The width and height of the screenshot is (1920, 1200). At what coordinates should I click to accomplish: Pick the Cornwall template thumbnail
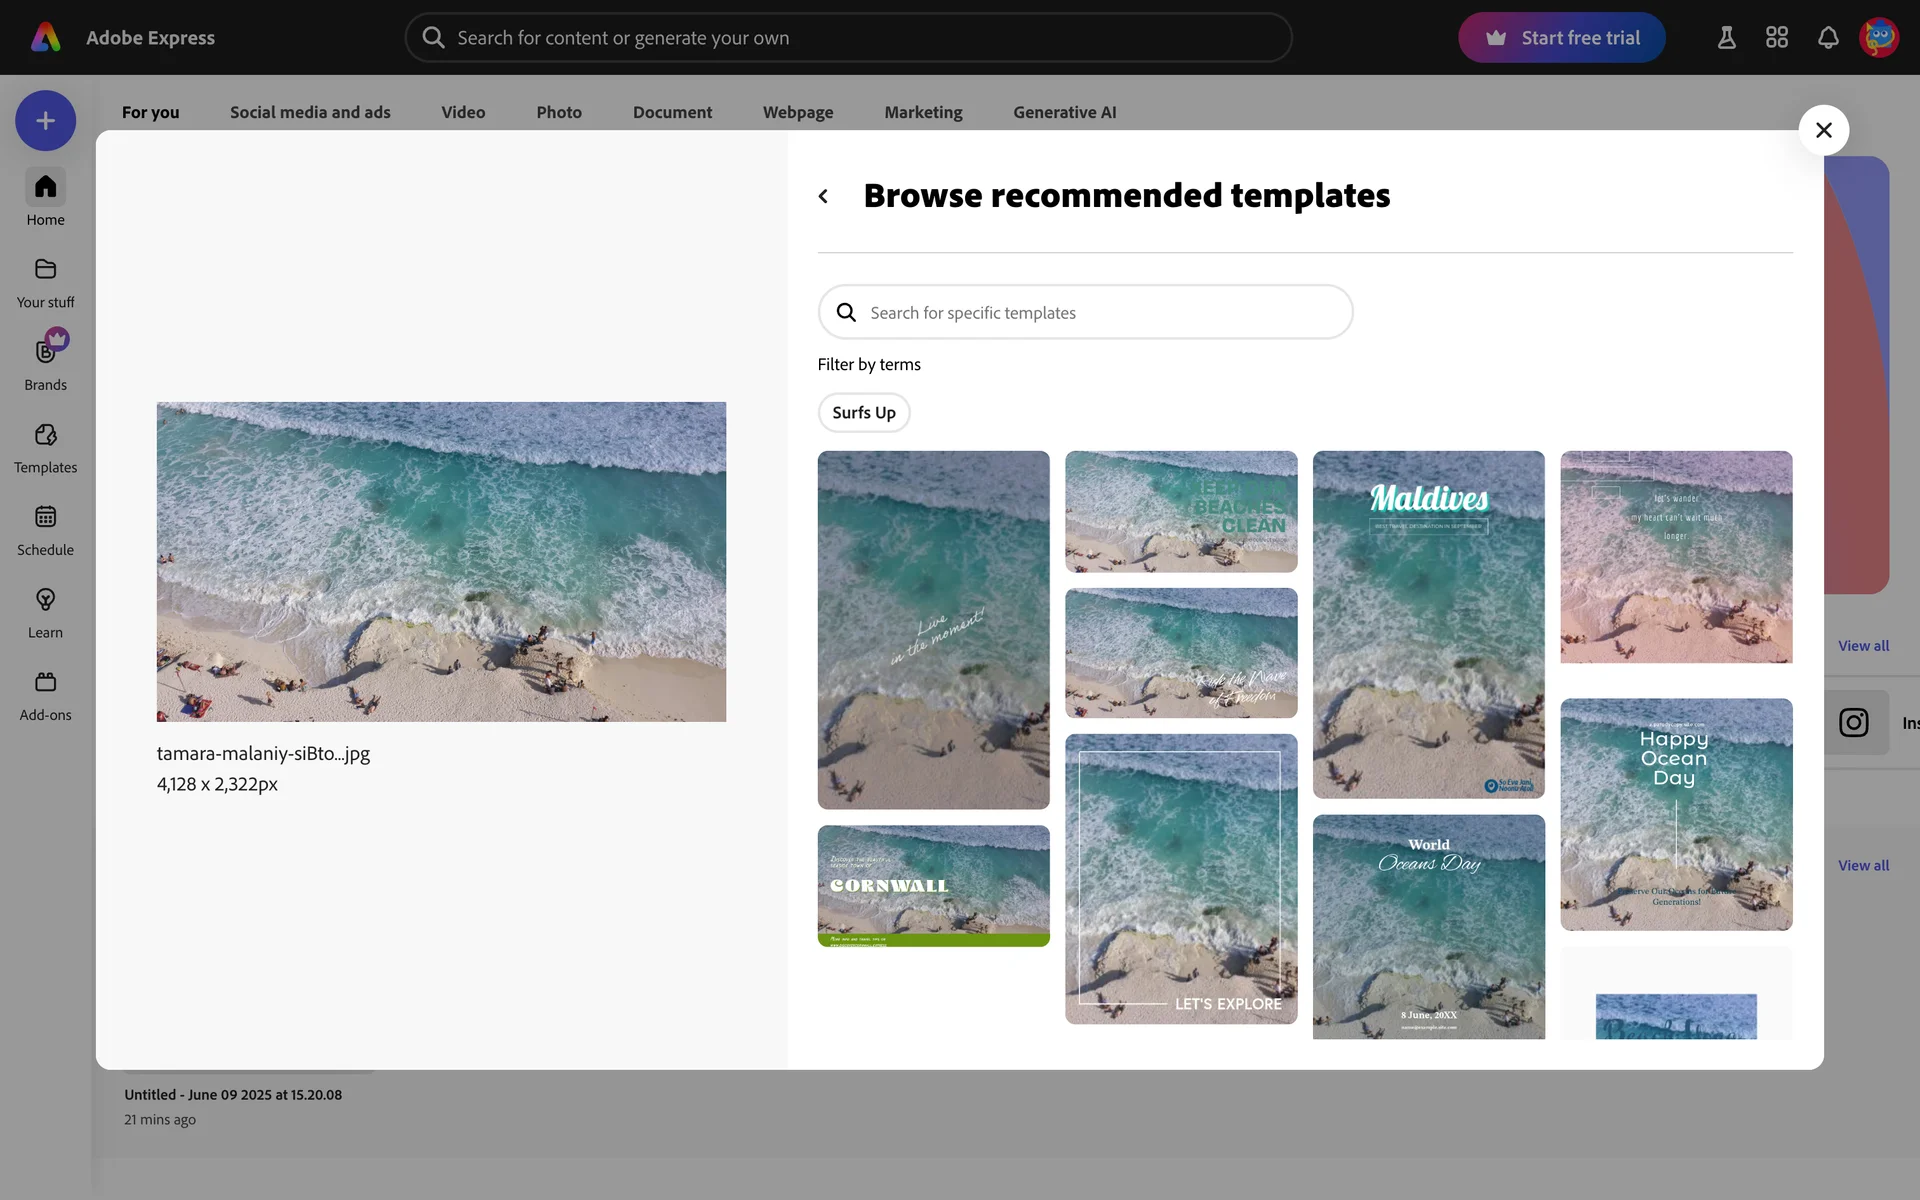click(933, 885)
